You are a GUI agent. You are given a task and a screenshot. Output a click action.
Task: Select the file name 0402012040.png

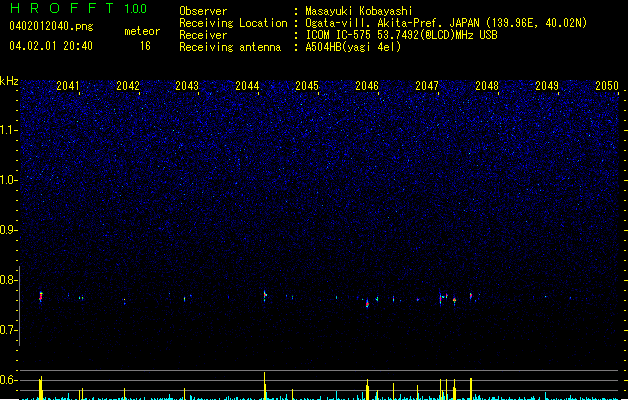tap(51, 26)
